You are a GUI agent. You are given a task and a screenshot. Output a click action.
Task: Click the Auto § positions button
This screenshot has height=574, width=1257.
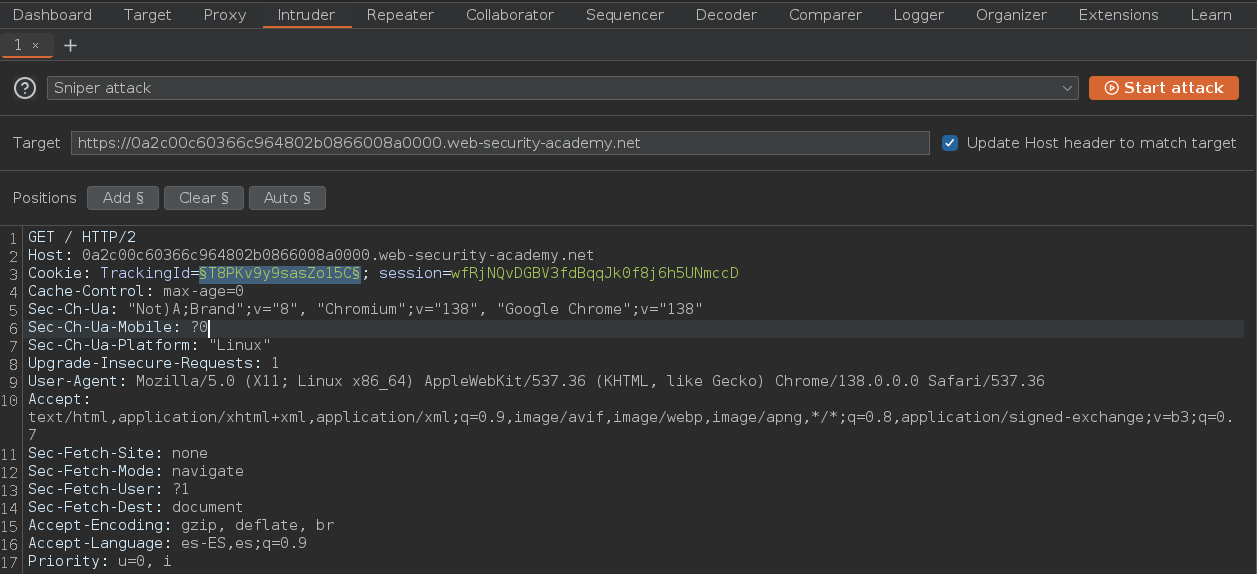coord(287,198)
